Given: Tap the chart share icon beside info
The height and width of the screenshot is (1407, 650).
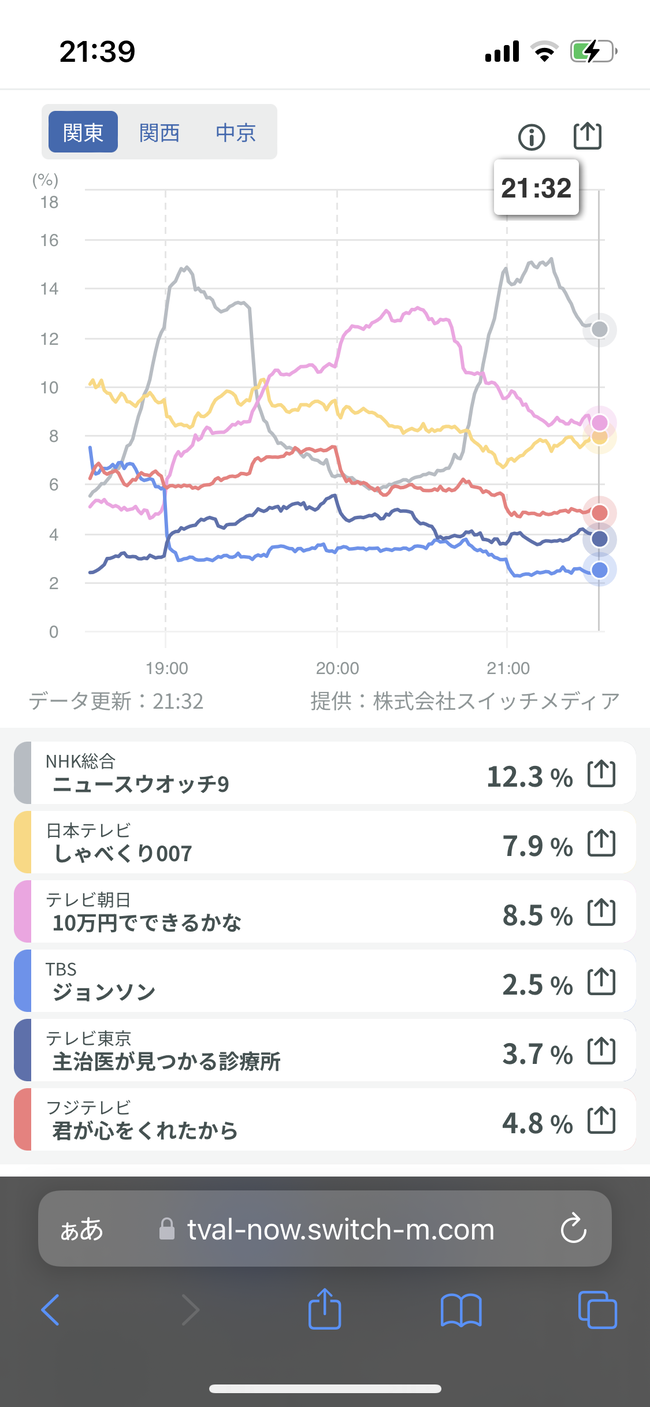Looking at the screenshot, I should pyautogui.click(x=588, y=136).
